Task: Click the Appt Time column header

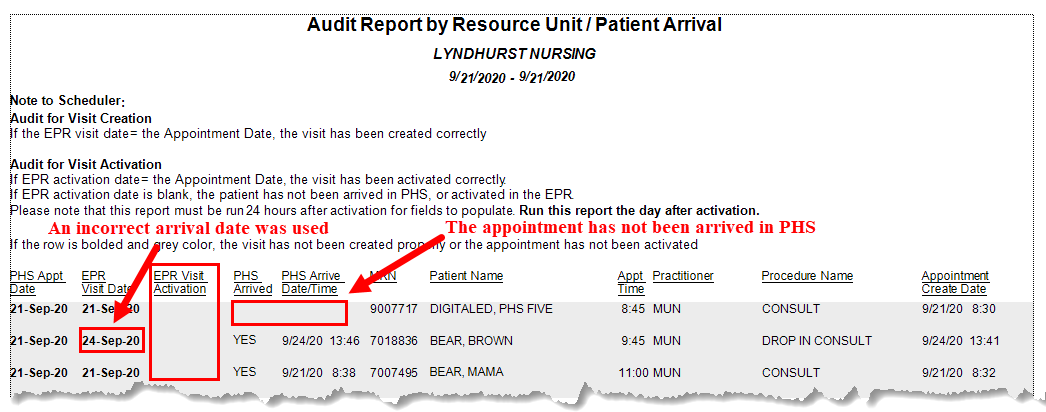Action: click(x=631, y=283)
